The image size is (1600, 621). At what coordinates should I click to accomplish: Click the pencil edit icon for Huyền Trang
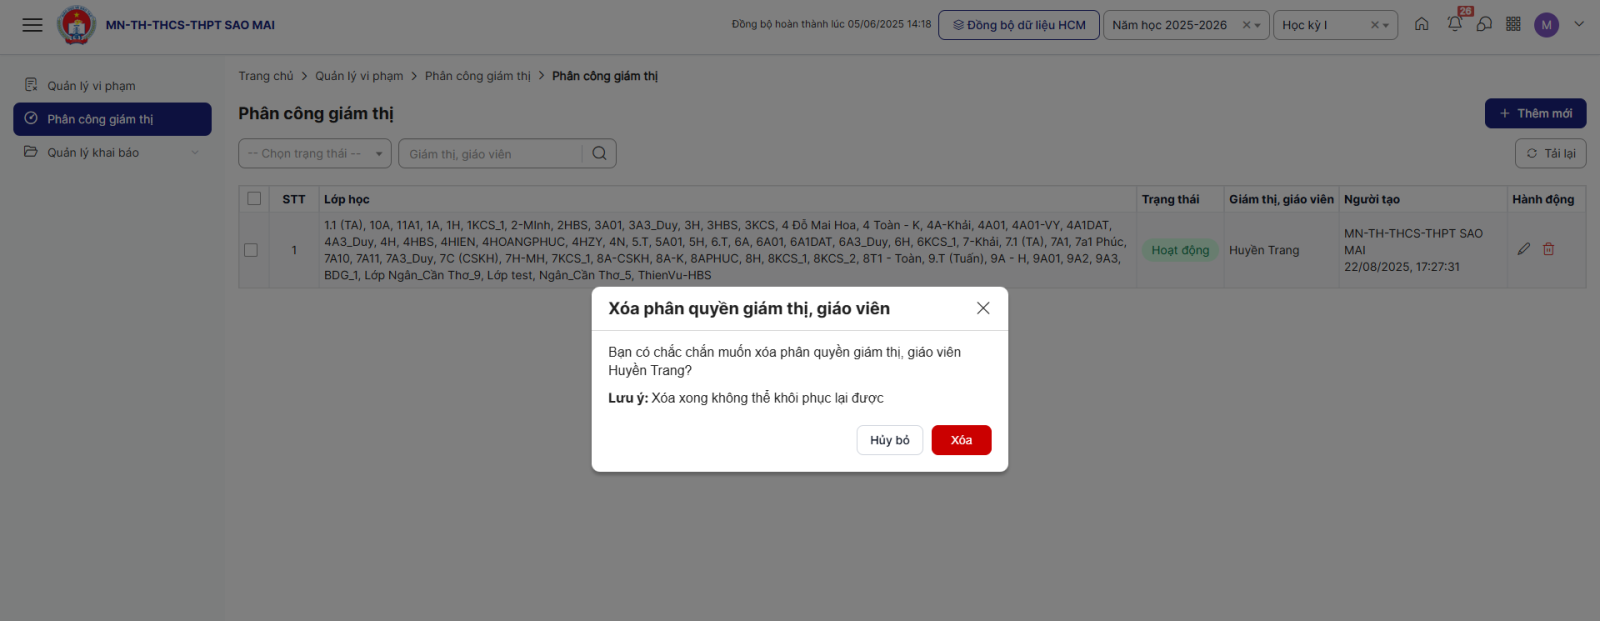[x=1523, y=249]
